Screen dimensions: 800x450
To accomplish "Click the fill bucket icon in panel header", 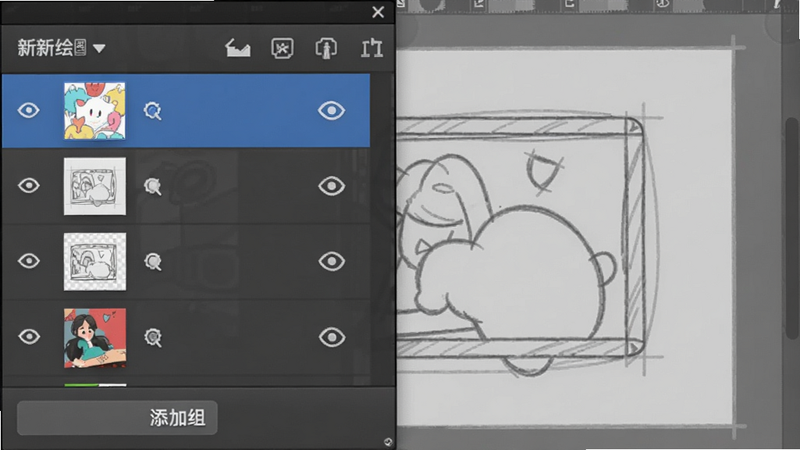I will (x=238, y=48).
